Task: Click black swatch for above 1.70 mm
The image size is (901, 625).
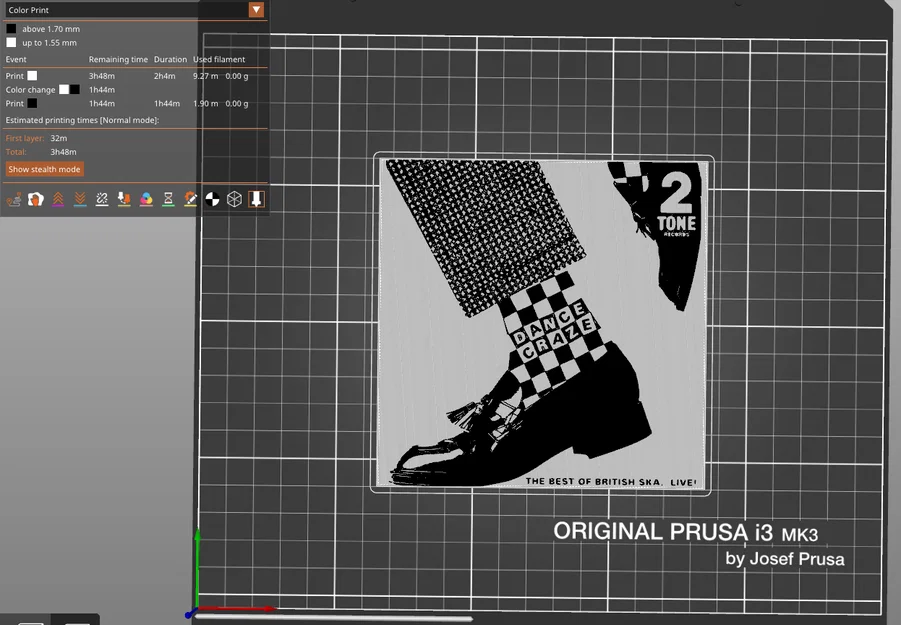Action: pyautogui.click(x=11, y=29)
